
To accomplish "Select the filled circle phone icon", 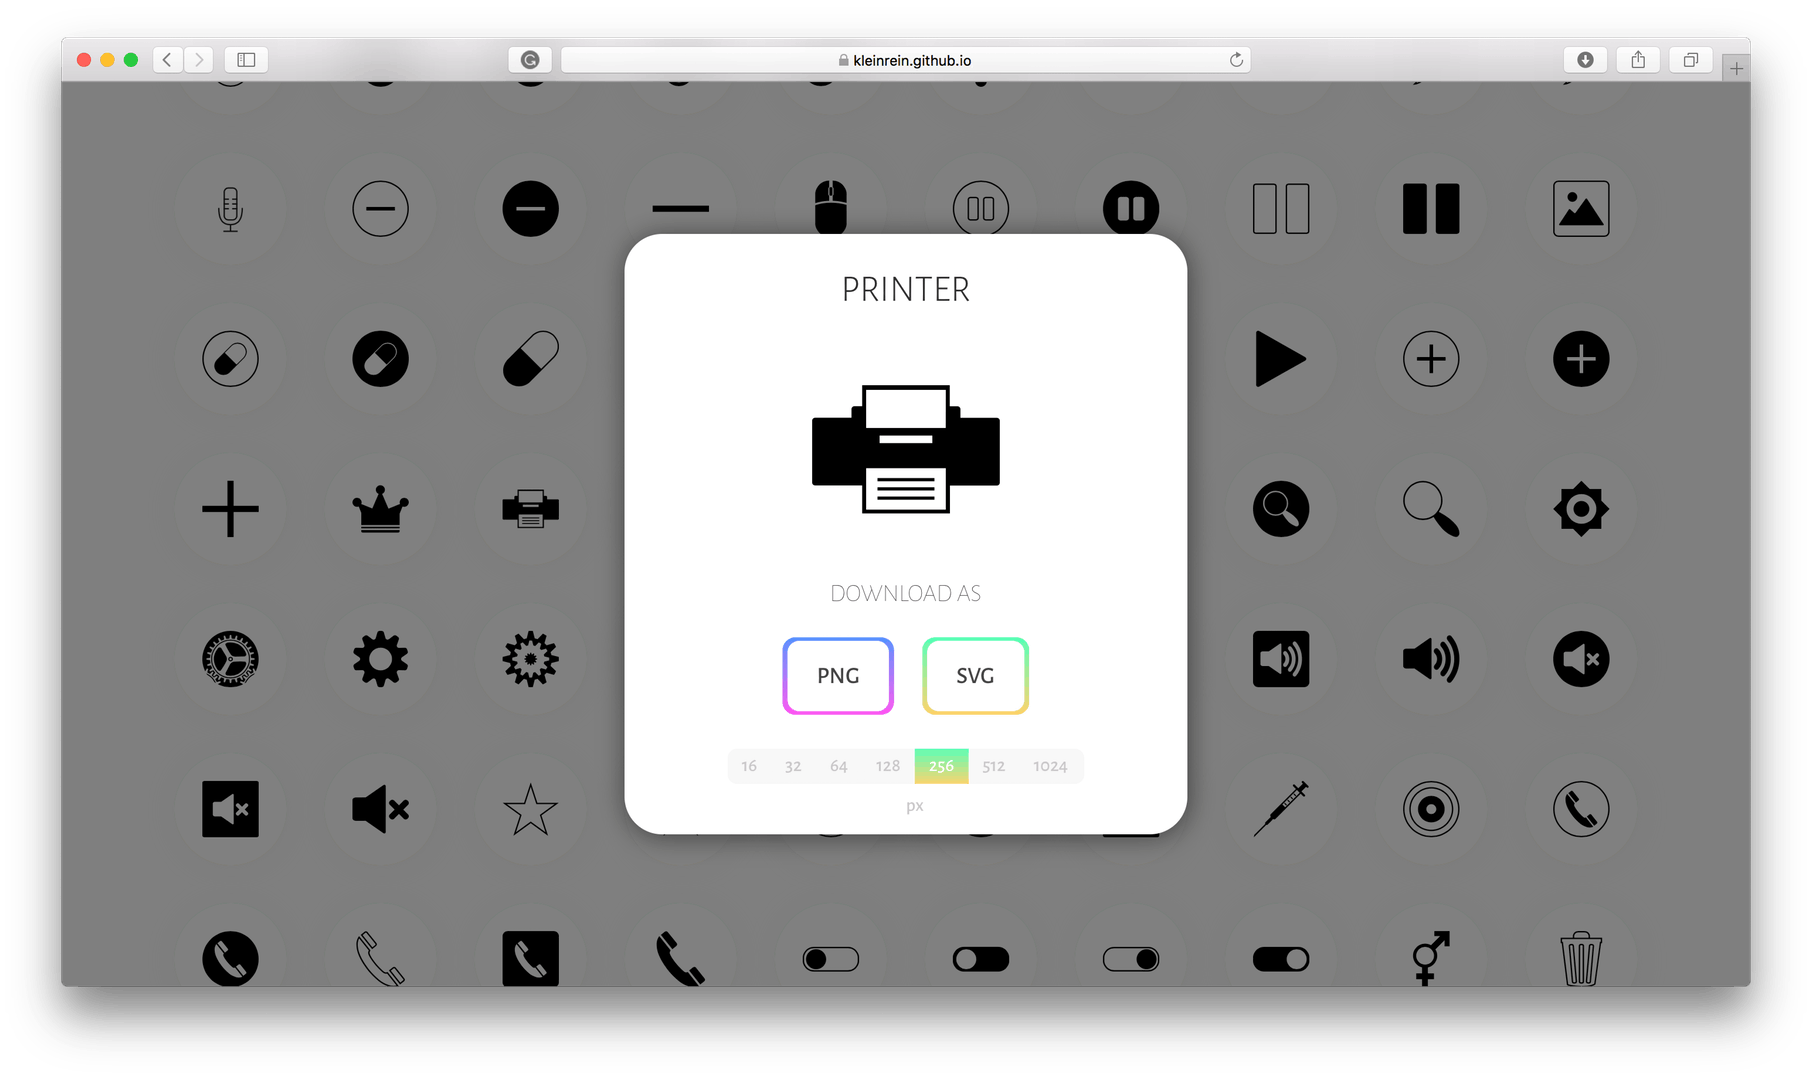I will point(231,958).
